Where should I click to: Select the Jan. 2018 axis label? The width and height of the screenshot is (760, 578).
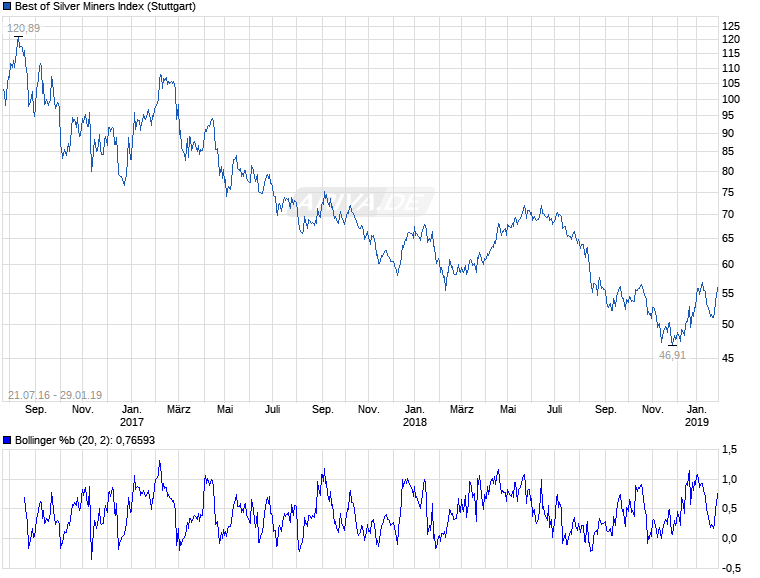coord(415,416)
